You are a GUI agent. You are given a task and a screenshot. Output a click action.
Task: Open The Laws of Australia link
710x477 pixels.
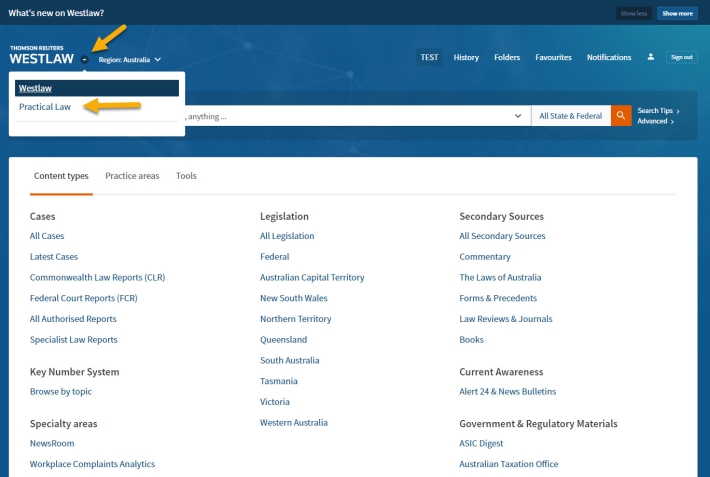click(500, 278)
